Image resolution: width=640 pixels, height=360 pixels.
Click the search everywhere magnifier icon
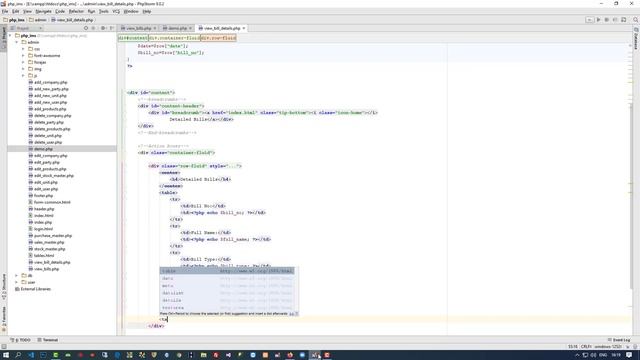coord(636,20)
